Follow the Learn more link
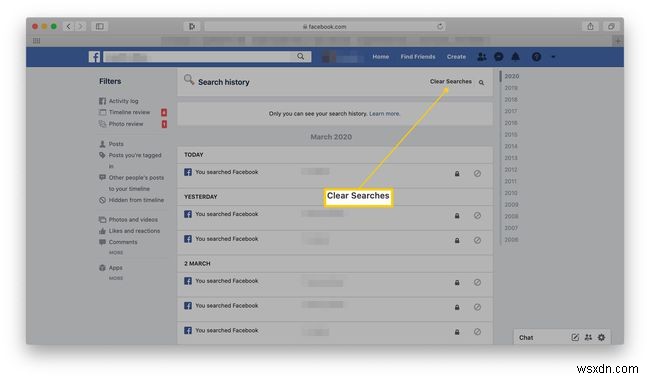 [x=385, y=114]
